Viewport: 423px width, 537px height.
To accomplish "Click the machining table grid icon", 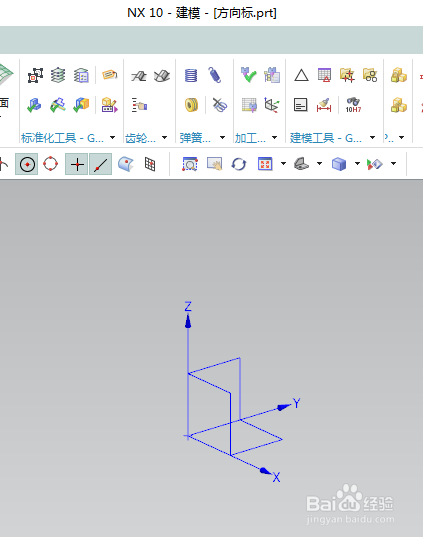I will click(x=249, y=105).
